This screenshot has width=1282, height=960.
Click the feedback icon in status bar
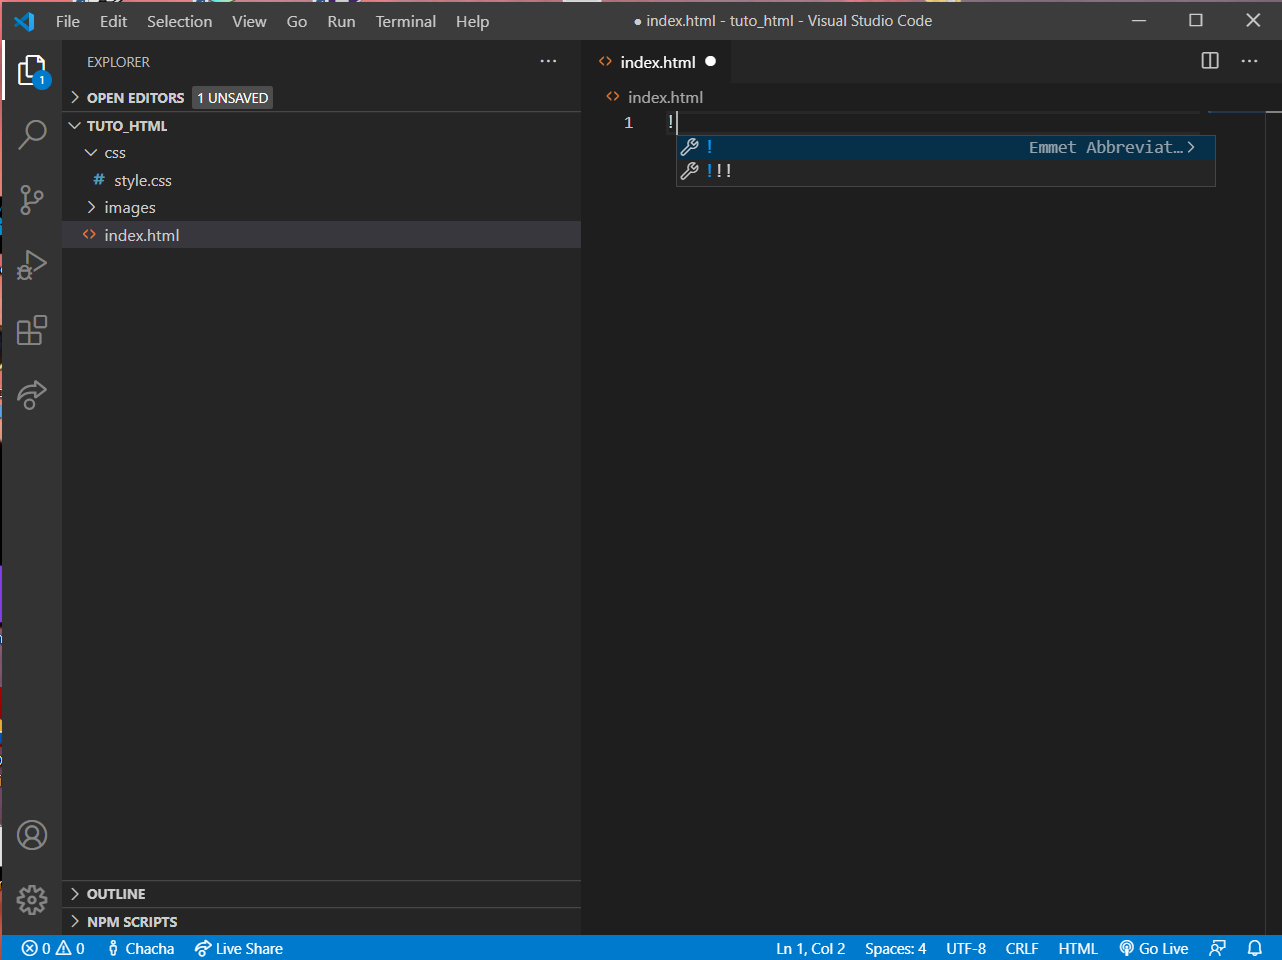click(x=1217, y=948)
